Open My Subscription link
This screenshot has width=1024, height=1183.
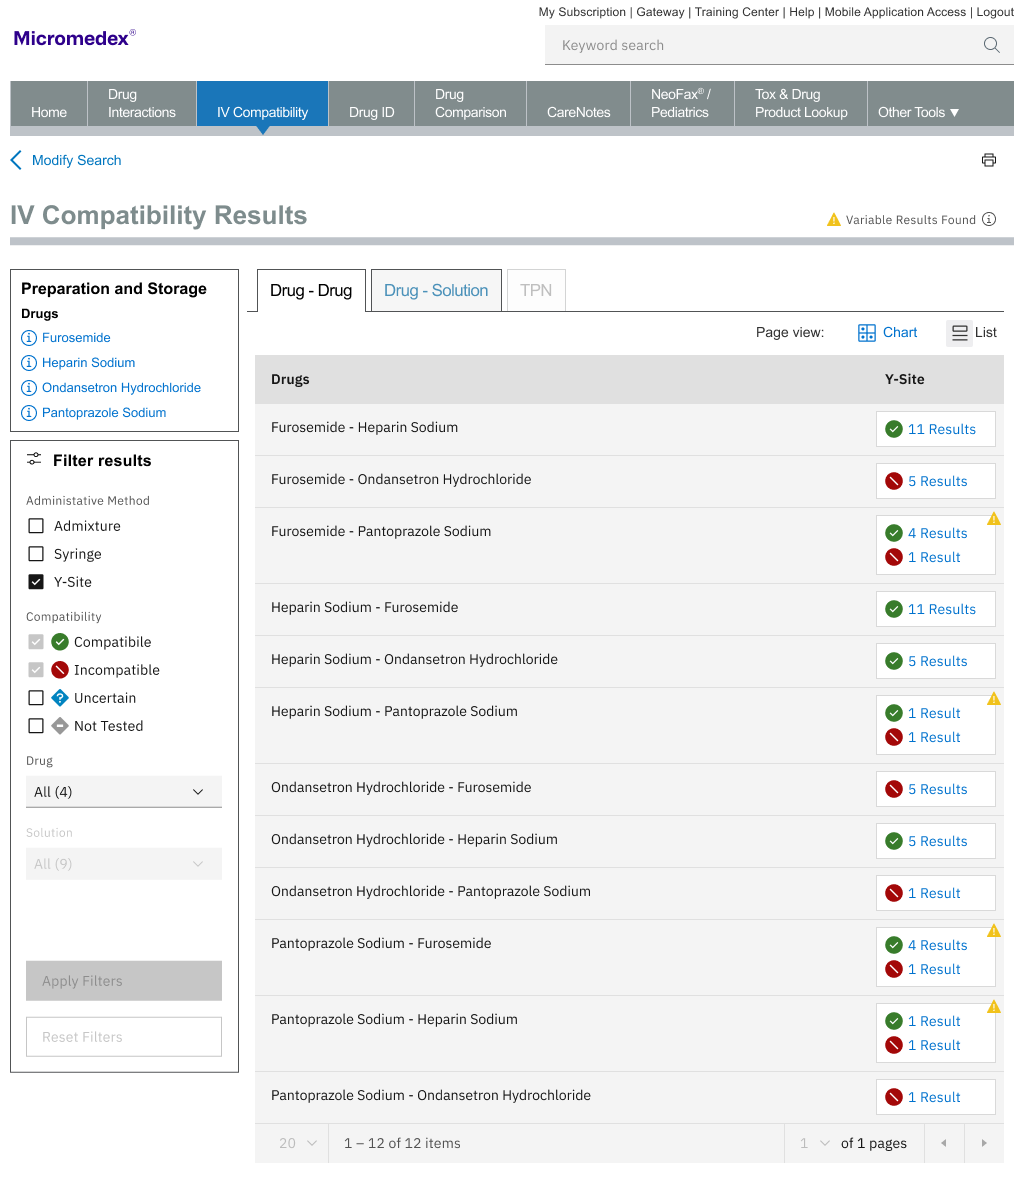coord(582,12)
